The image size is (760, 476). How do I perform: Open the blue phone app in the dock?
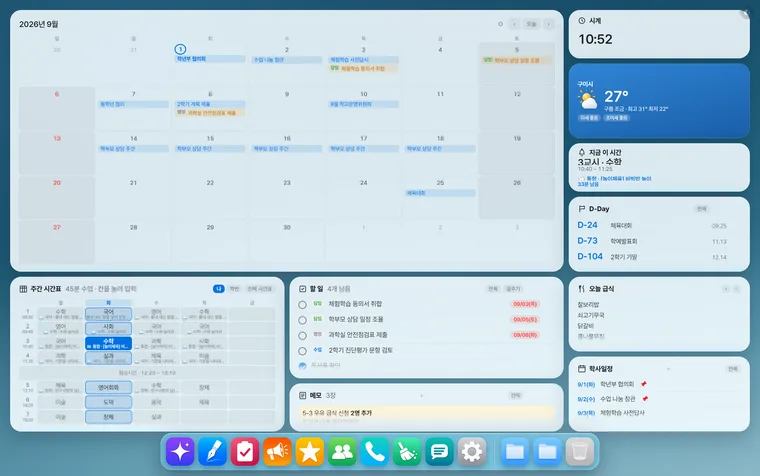375,452
